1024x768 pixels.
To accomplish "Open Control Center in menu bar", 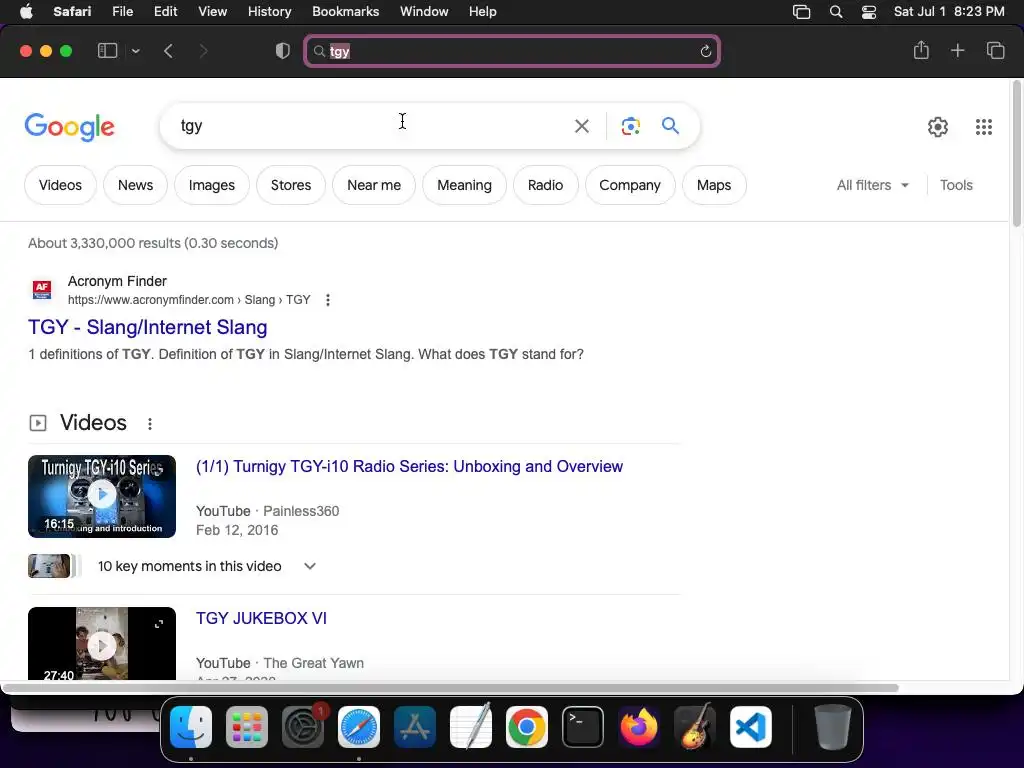I will [869, 12].
